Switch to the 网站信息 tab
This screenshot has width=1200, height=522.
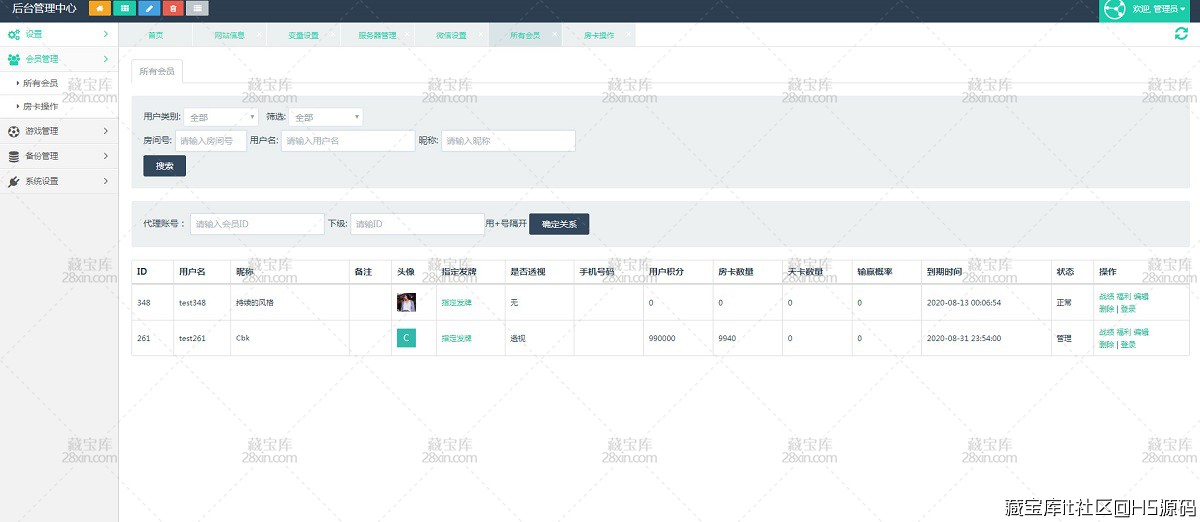pos(229,35)
